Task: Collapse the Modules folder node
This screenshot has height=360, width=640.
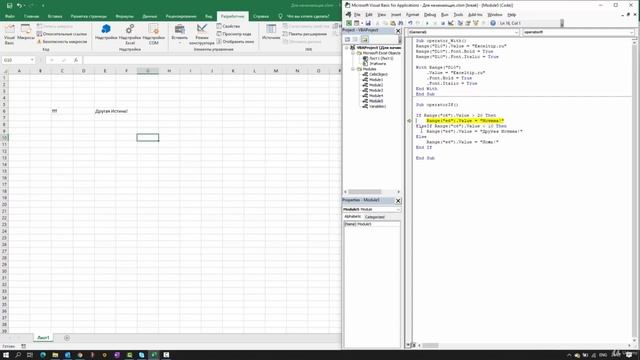Action: (x=353, y=69)
